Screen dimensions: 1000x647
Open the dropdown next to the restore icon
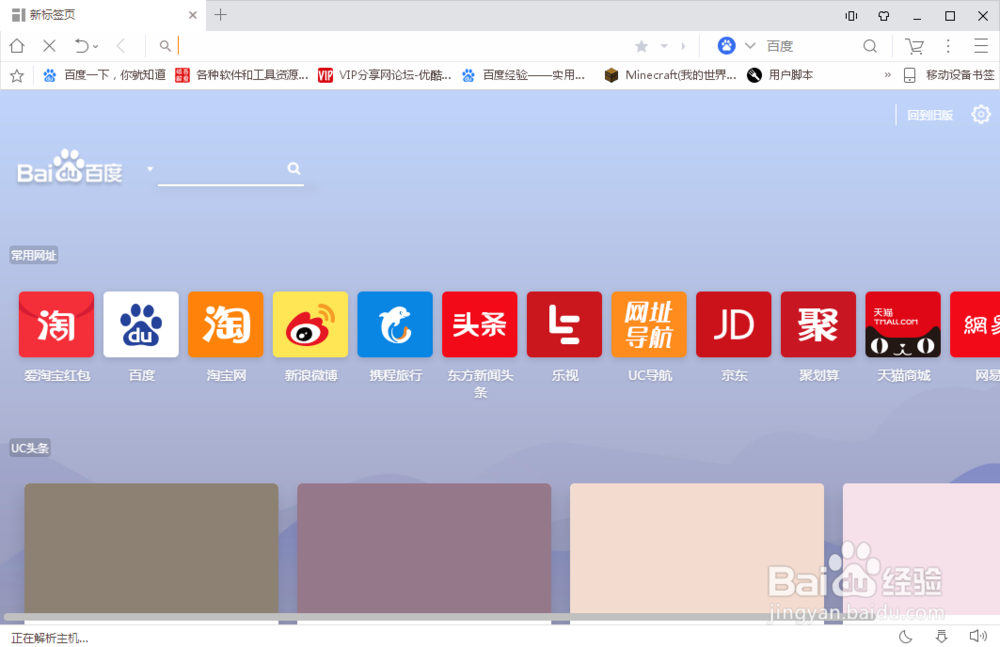[x=96, y=47]
